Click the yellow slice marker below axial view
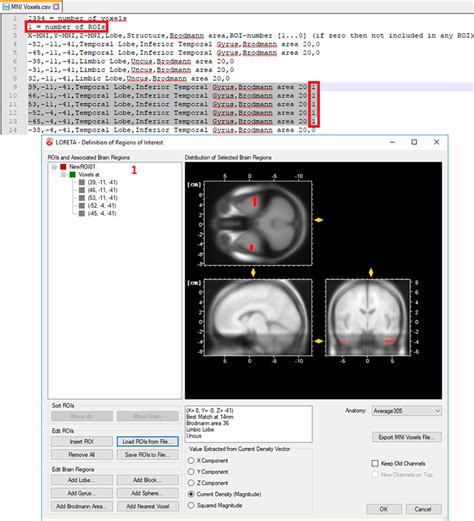Screen dimensions: 474x521 pyautogui.click(x=253, y=272)
